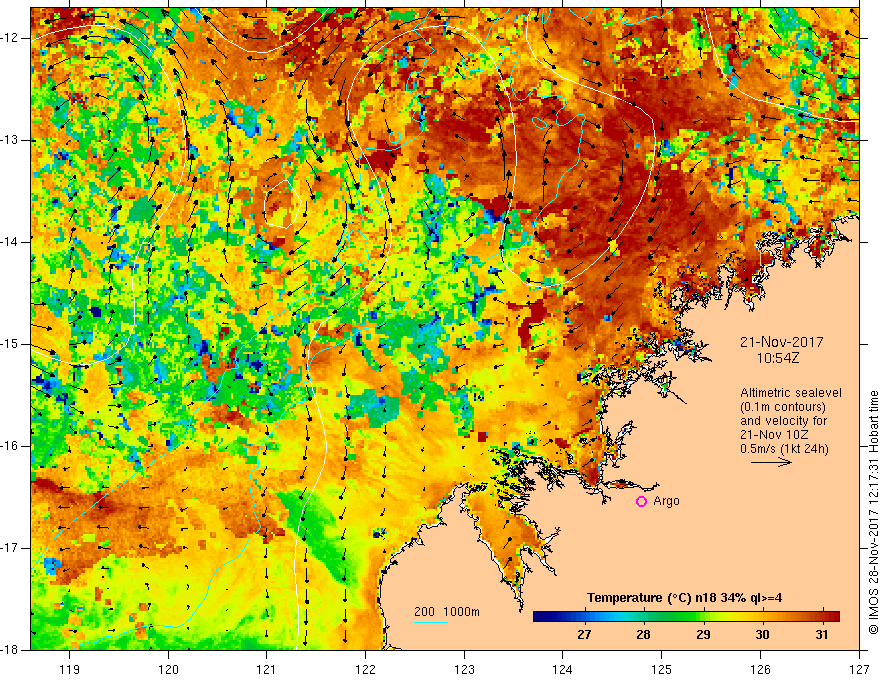This screenshot has height=680, width=880.
Task: Click the longitude label '123'
Action: [x=464, y=669]
